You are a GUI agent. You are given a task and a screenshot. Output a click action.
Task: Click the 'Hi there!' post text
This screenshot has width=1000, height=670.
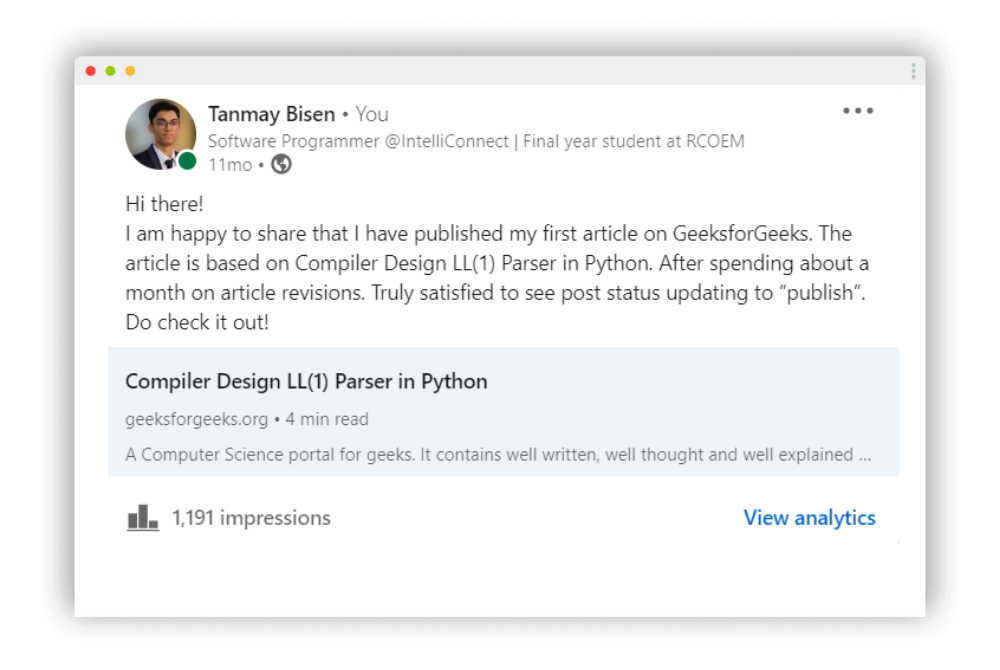[x=164, y=204]
